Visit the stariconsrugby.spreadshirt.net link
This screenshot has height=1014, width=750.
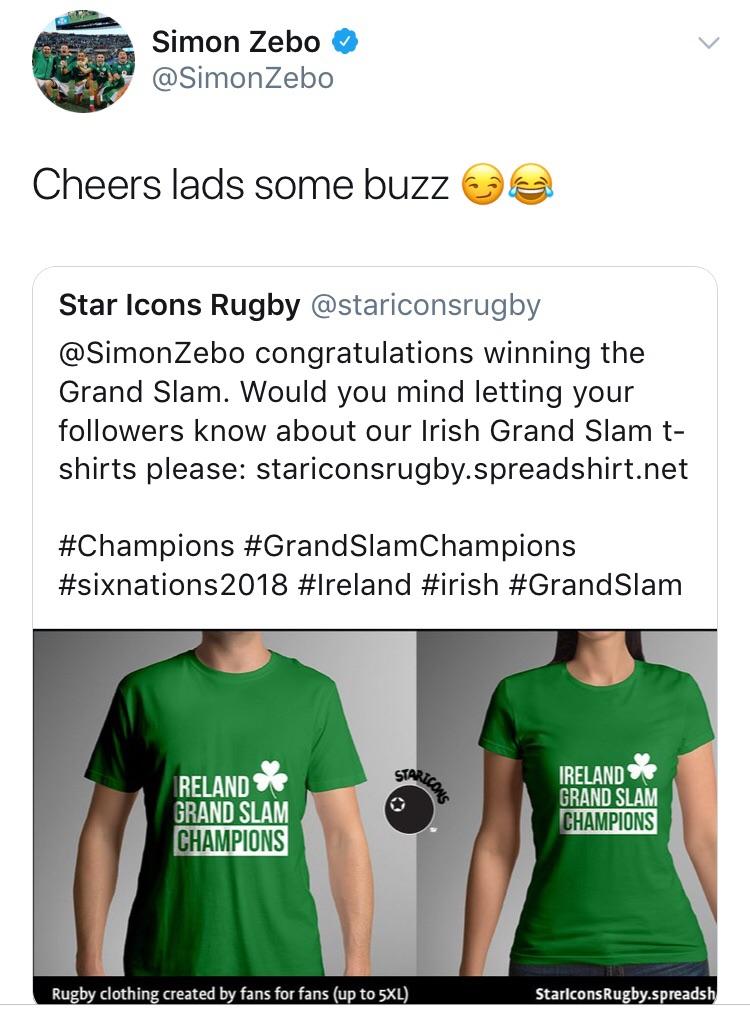coord(472,469)
